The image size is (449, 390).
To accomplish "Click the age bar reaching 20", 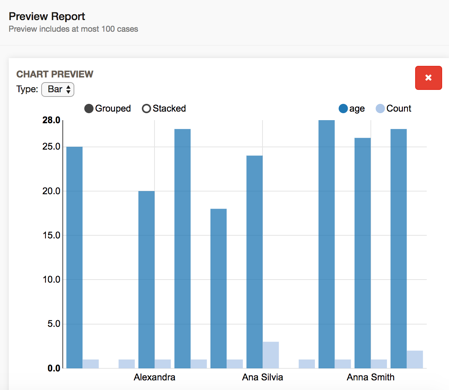I will pos(147,280).
